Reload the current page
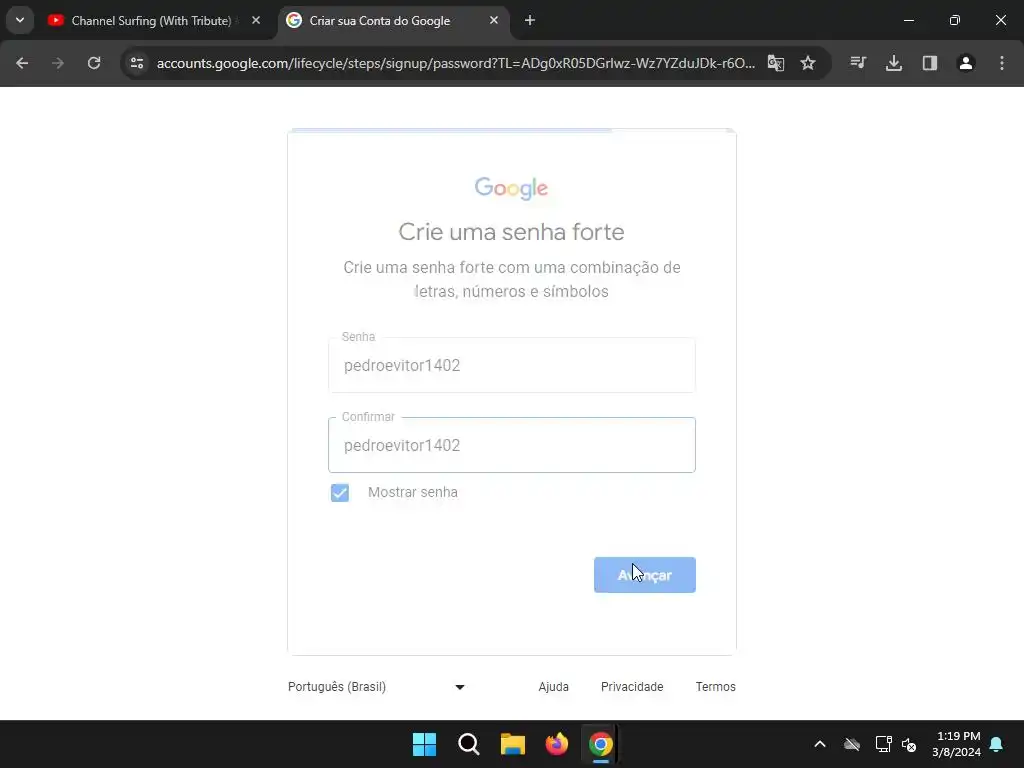The image size is (1024, 768). click(x=94, y=63)
